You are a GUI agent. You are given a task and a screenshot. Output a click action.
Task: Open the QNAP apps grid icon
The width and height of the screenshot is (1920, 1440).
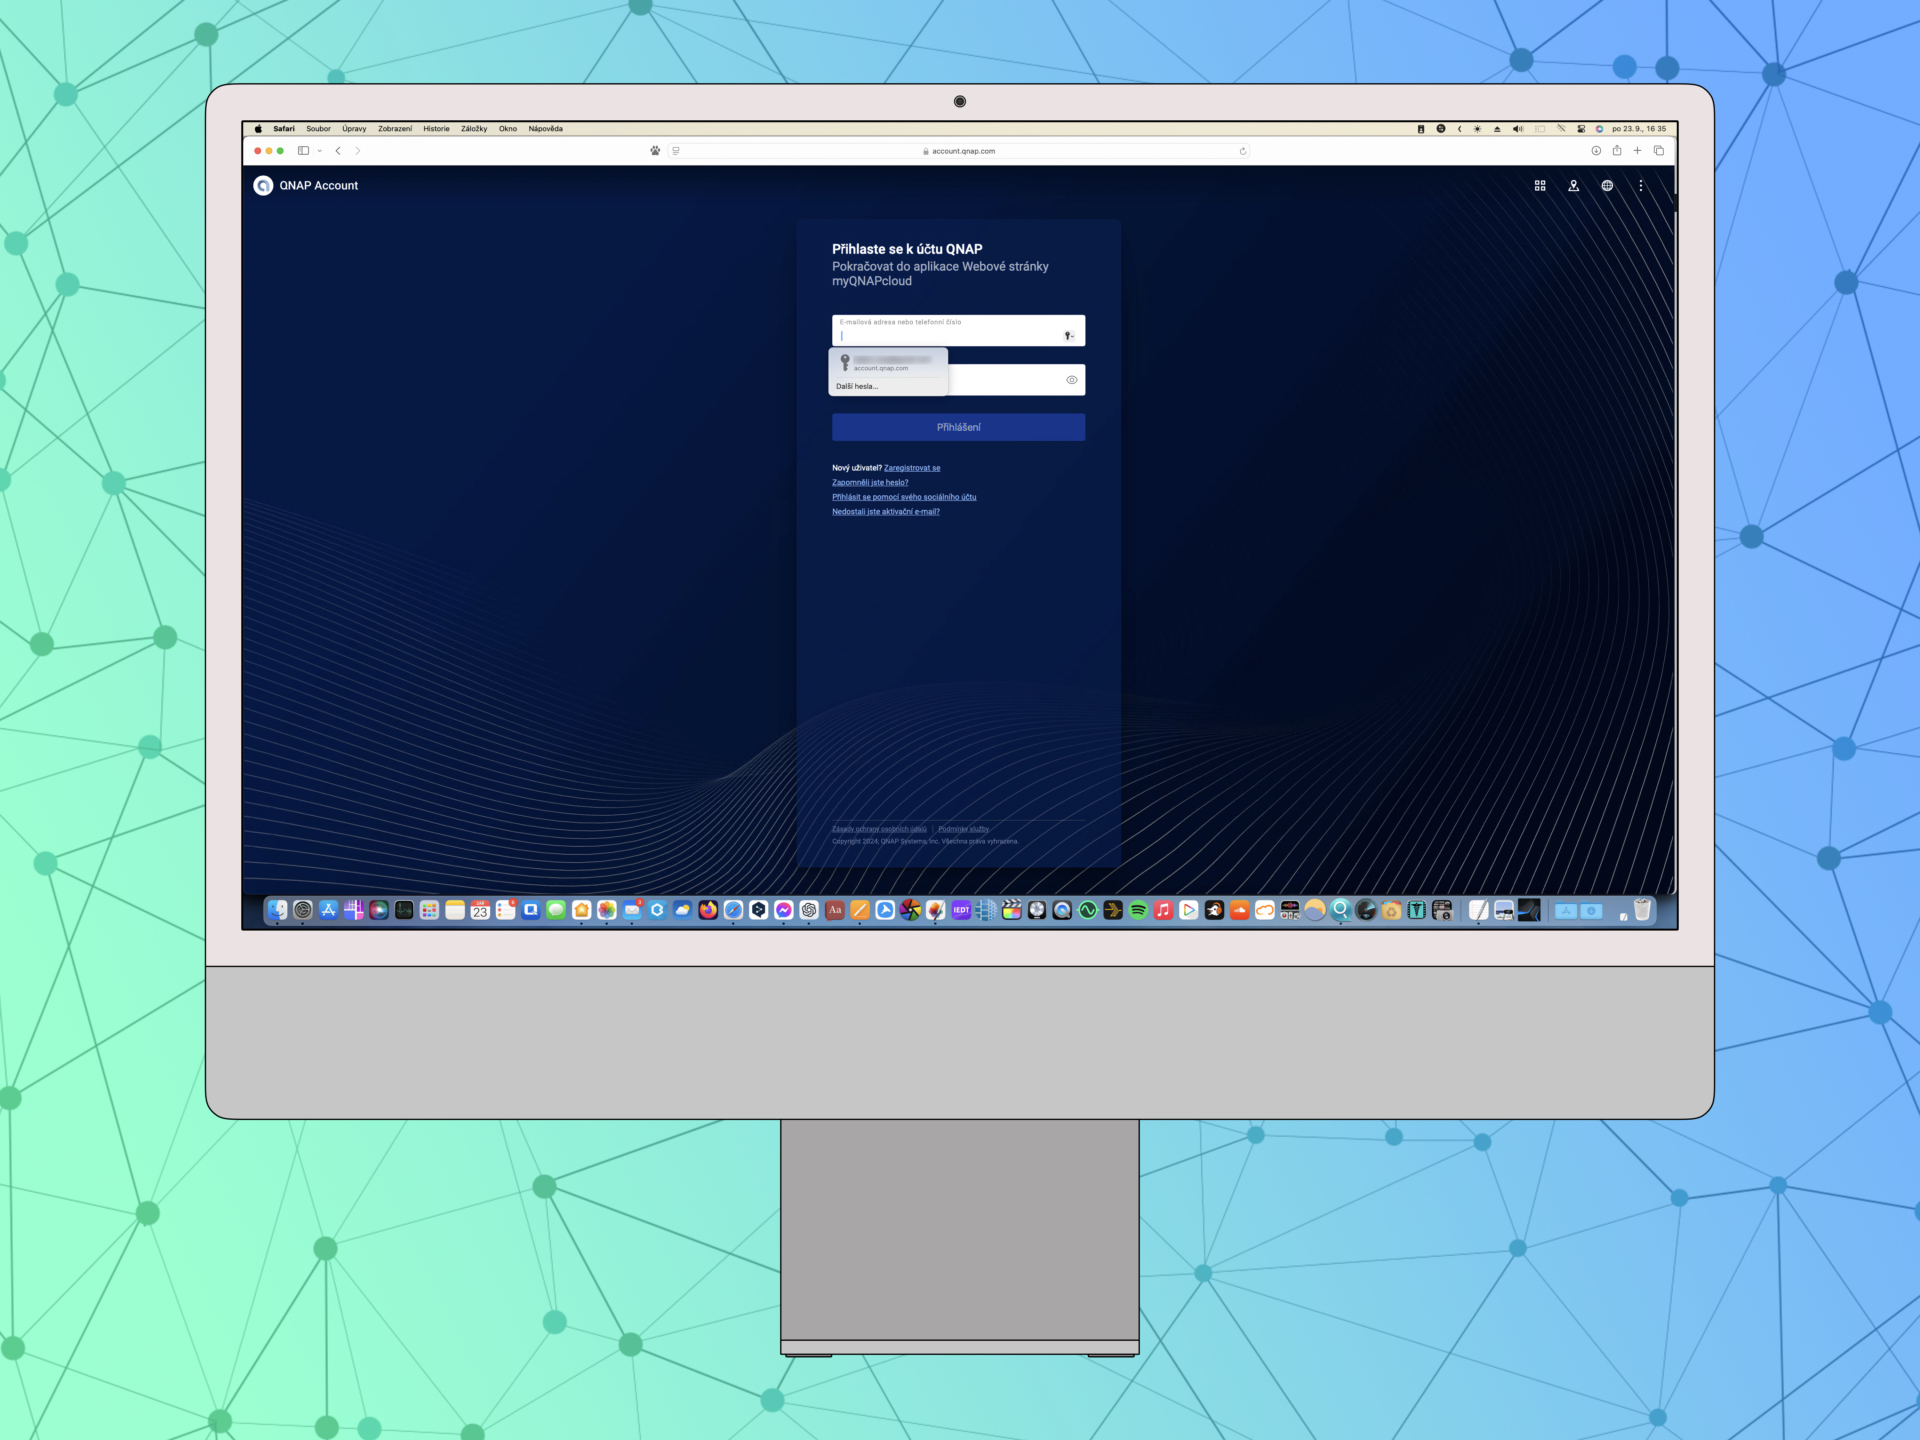point(1540,186)
